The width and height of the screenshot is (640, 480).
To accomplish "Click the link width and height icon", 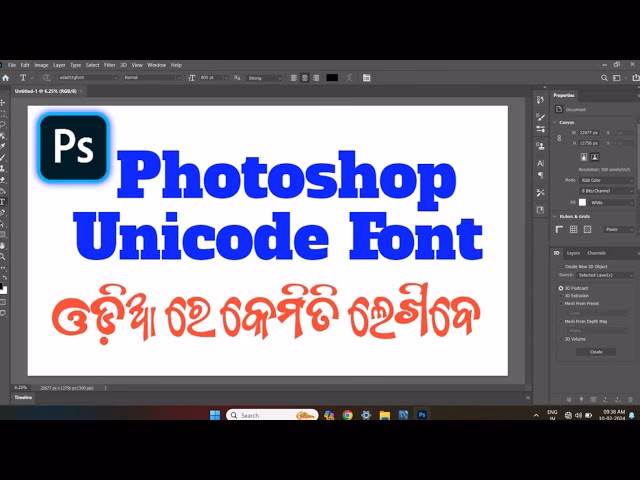I will 559,138.
